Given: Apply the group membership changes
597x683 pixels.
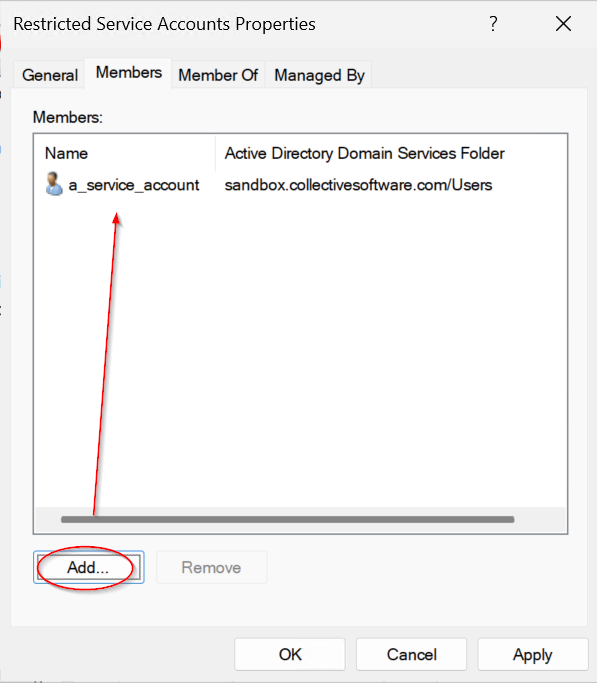Looking at the screenshot, I should click(533, 654).
